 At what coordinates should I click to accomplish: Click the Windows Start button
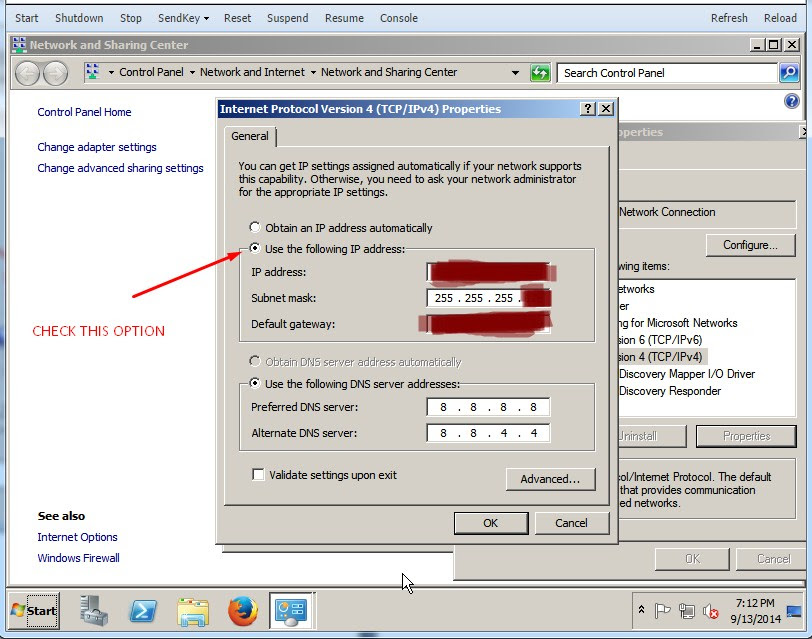click(x=34, y=611)
